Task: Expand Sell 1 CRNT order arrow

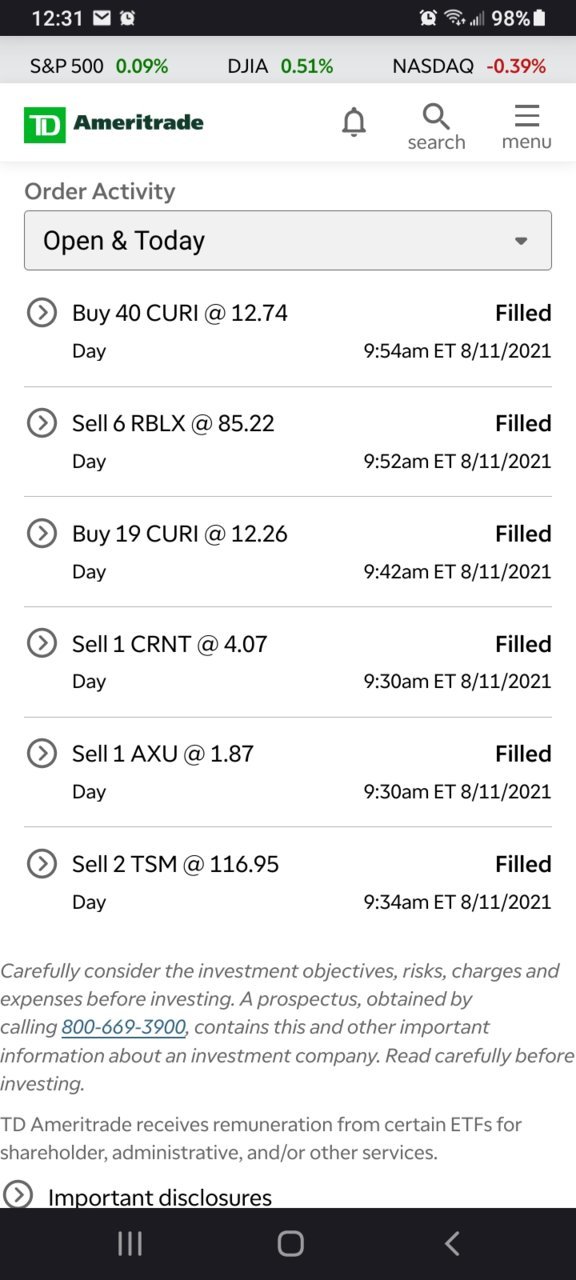Action: pyautogui.click(x=41, y=643)
